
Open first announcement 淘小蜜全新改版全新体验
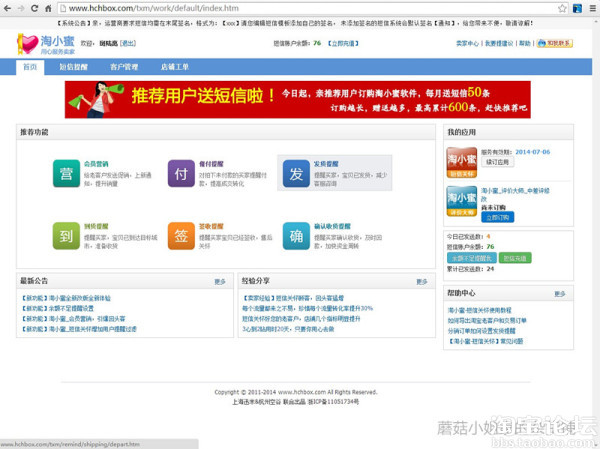coord(66,298)
